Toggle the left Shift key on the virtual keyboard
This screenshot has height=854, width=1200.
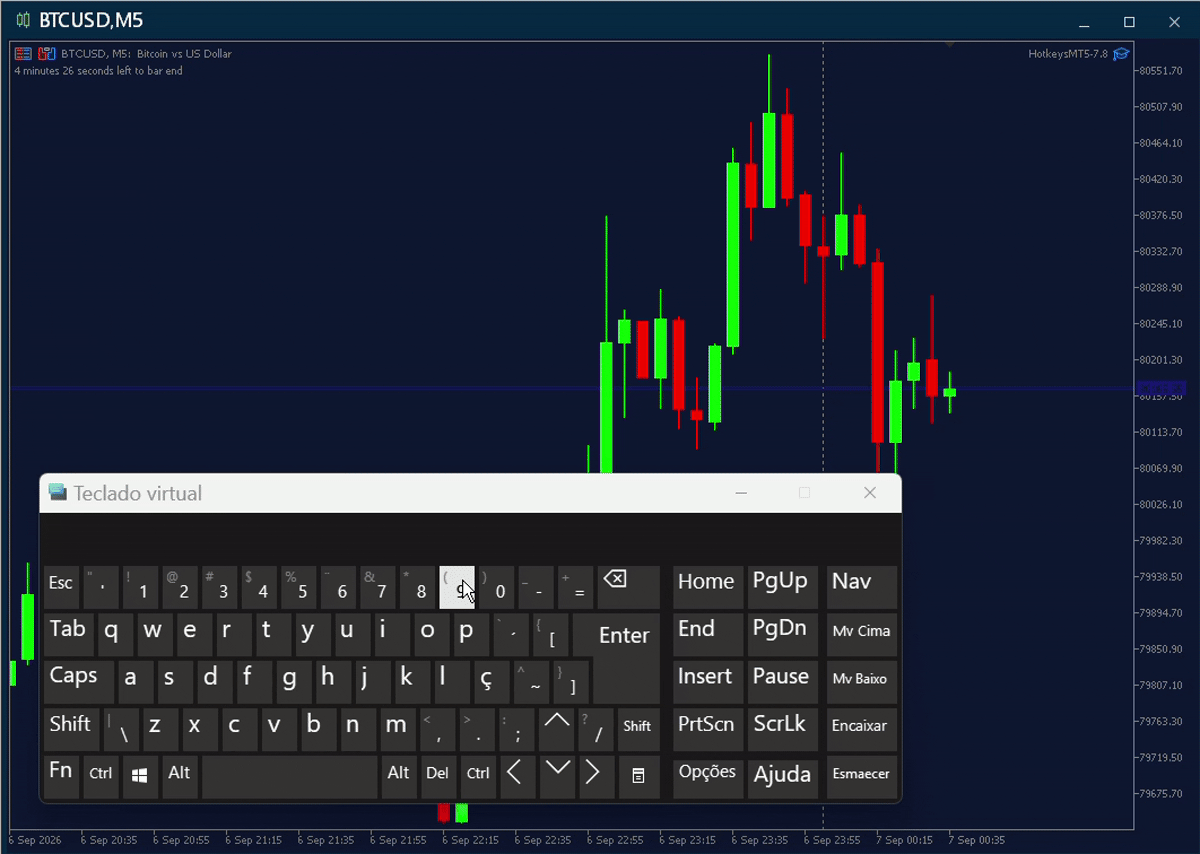pos(72,729)
